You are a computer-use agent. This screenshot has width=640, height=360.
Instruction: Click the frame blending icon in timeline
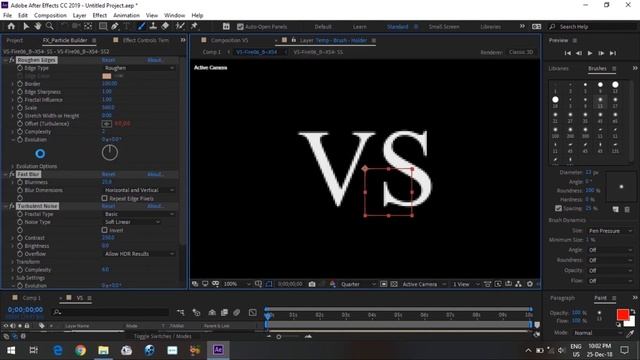pyautogui.click(x=224, y=313)
